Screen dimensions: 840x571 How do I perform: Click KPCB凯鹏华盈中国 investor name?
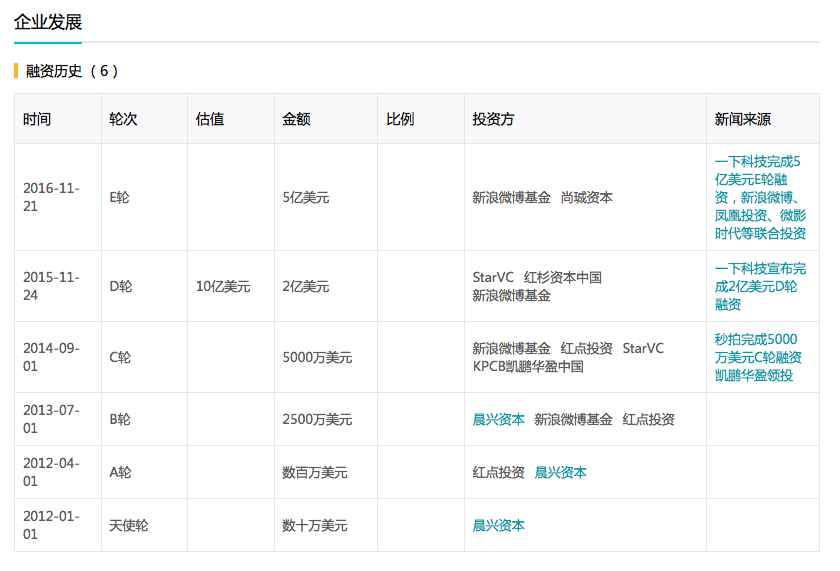click(528, 367)
